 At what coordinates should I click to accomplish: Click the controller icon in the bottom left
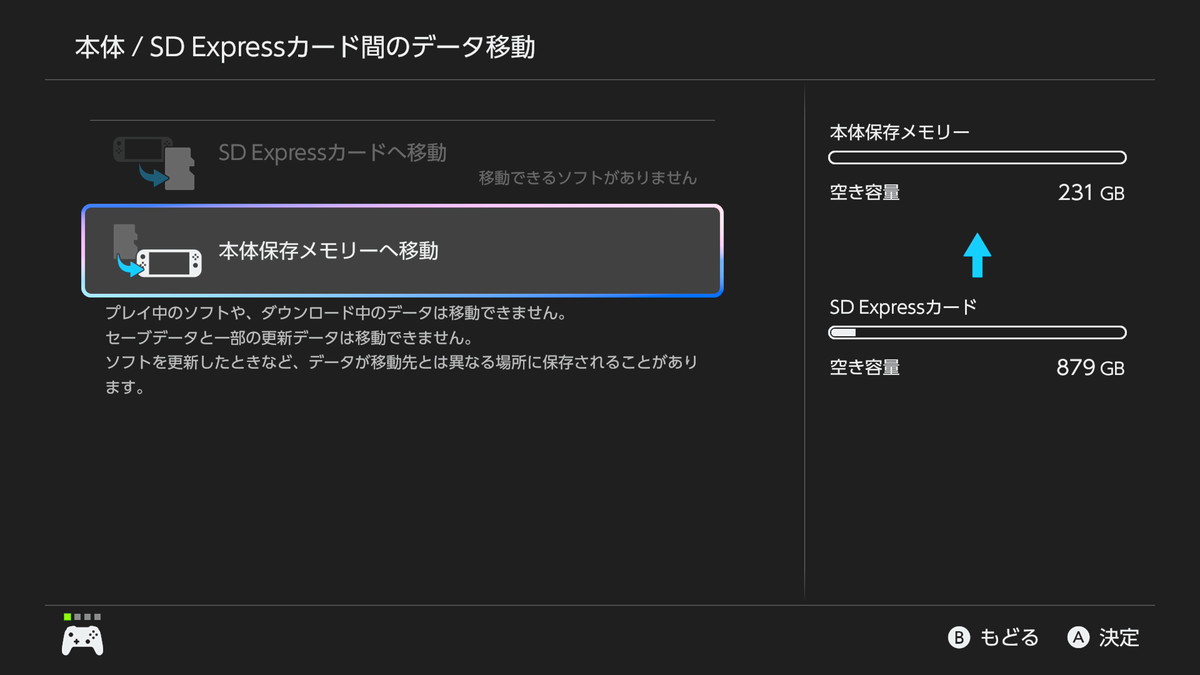pyautogui.click(x=82, y=639)
